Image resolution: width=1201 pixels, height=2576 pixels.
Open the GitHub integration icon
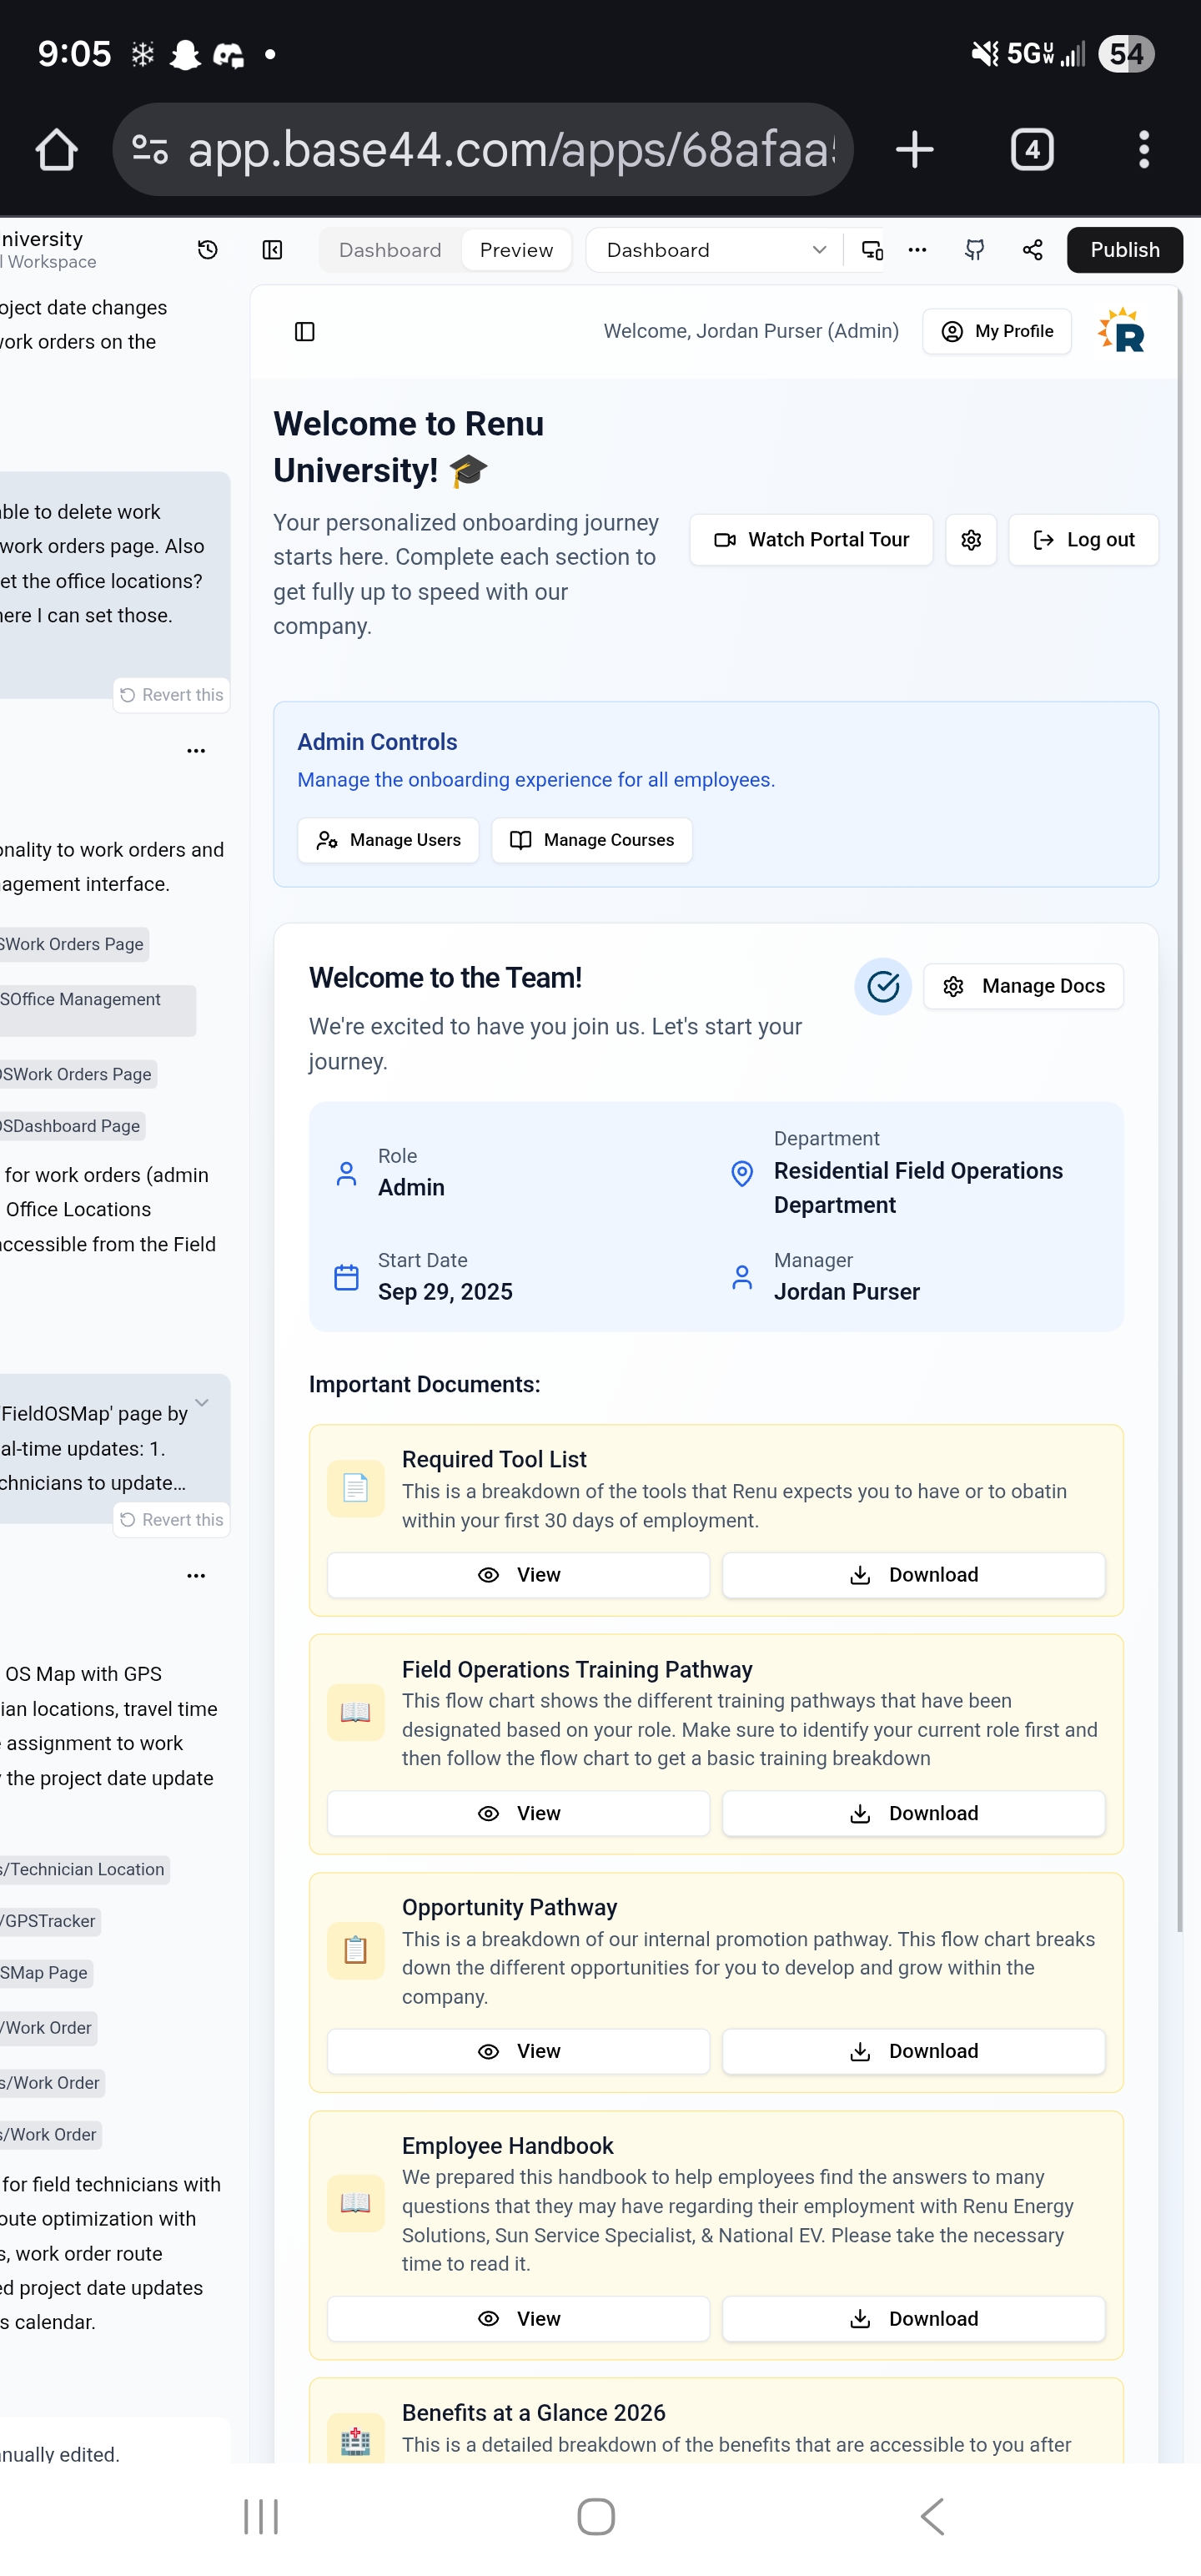click(x=975, y=250)
